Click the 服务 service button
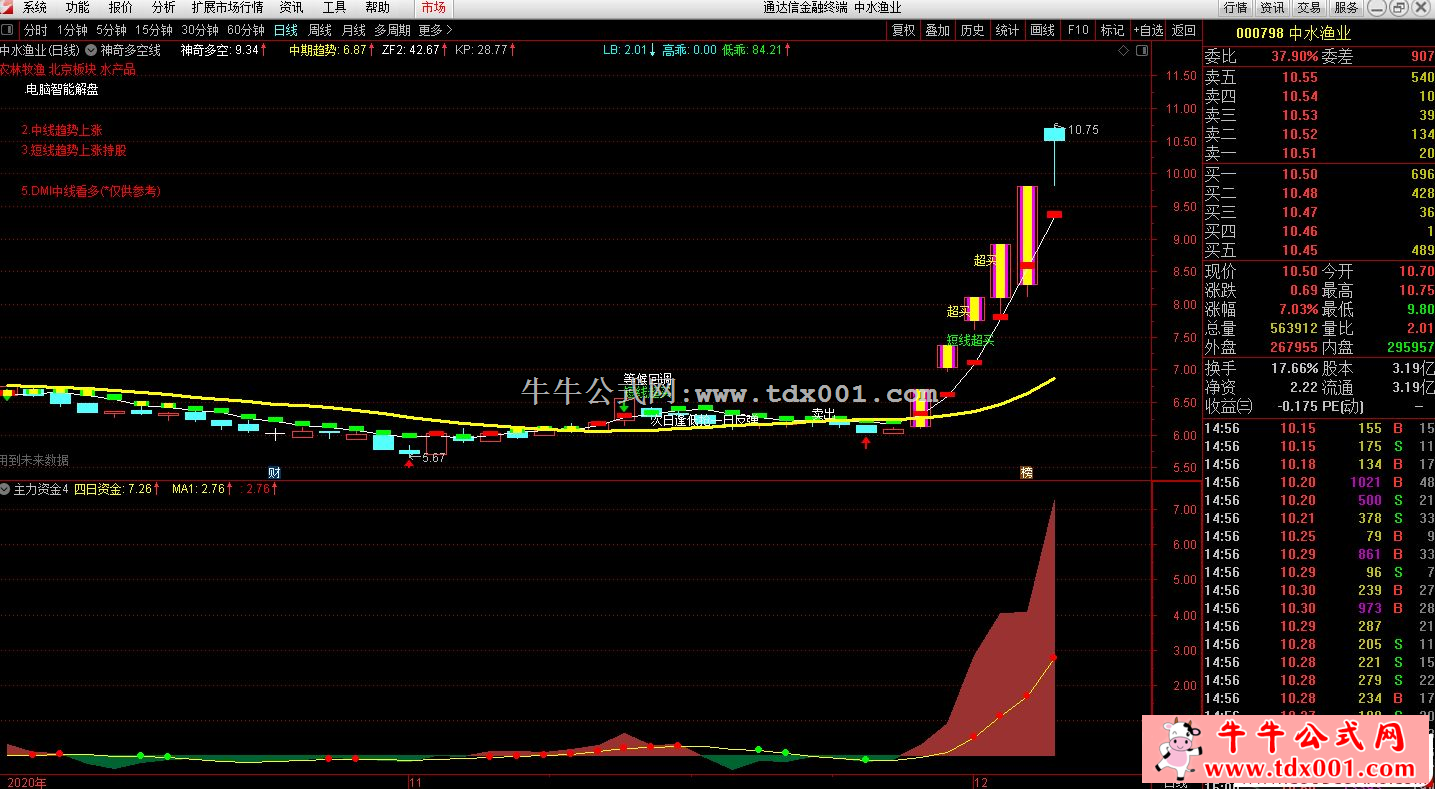This screenshot has height=789, width=1435. click(x=1346, y=7)
